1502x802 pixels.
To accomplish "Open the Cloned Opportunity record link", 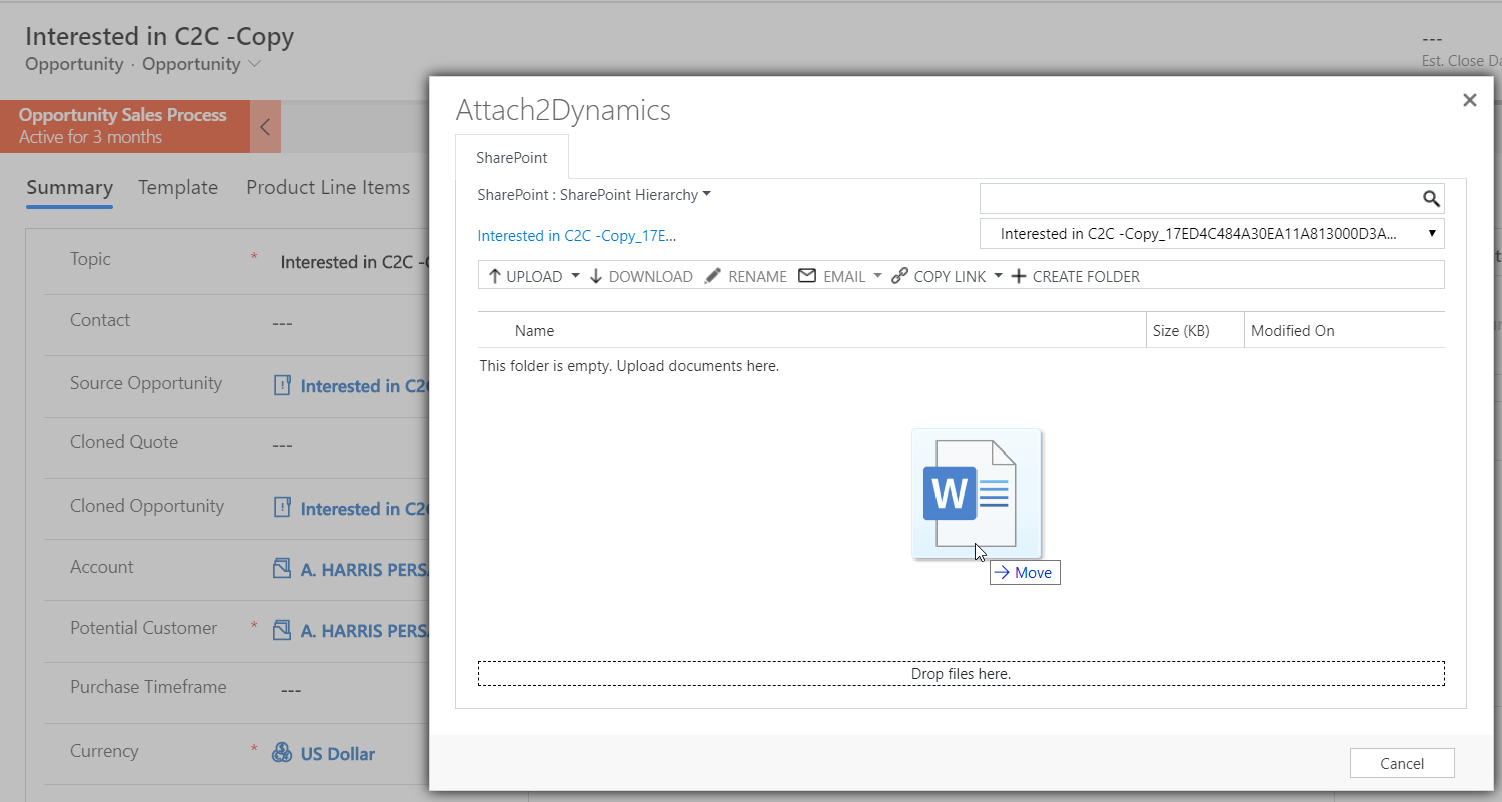I will coord(364,509).
